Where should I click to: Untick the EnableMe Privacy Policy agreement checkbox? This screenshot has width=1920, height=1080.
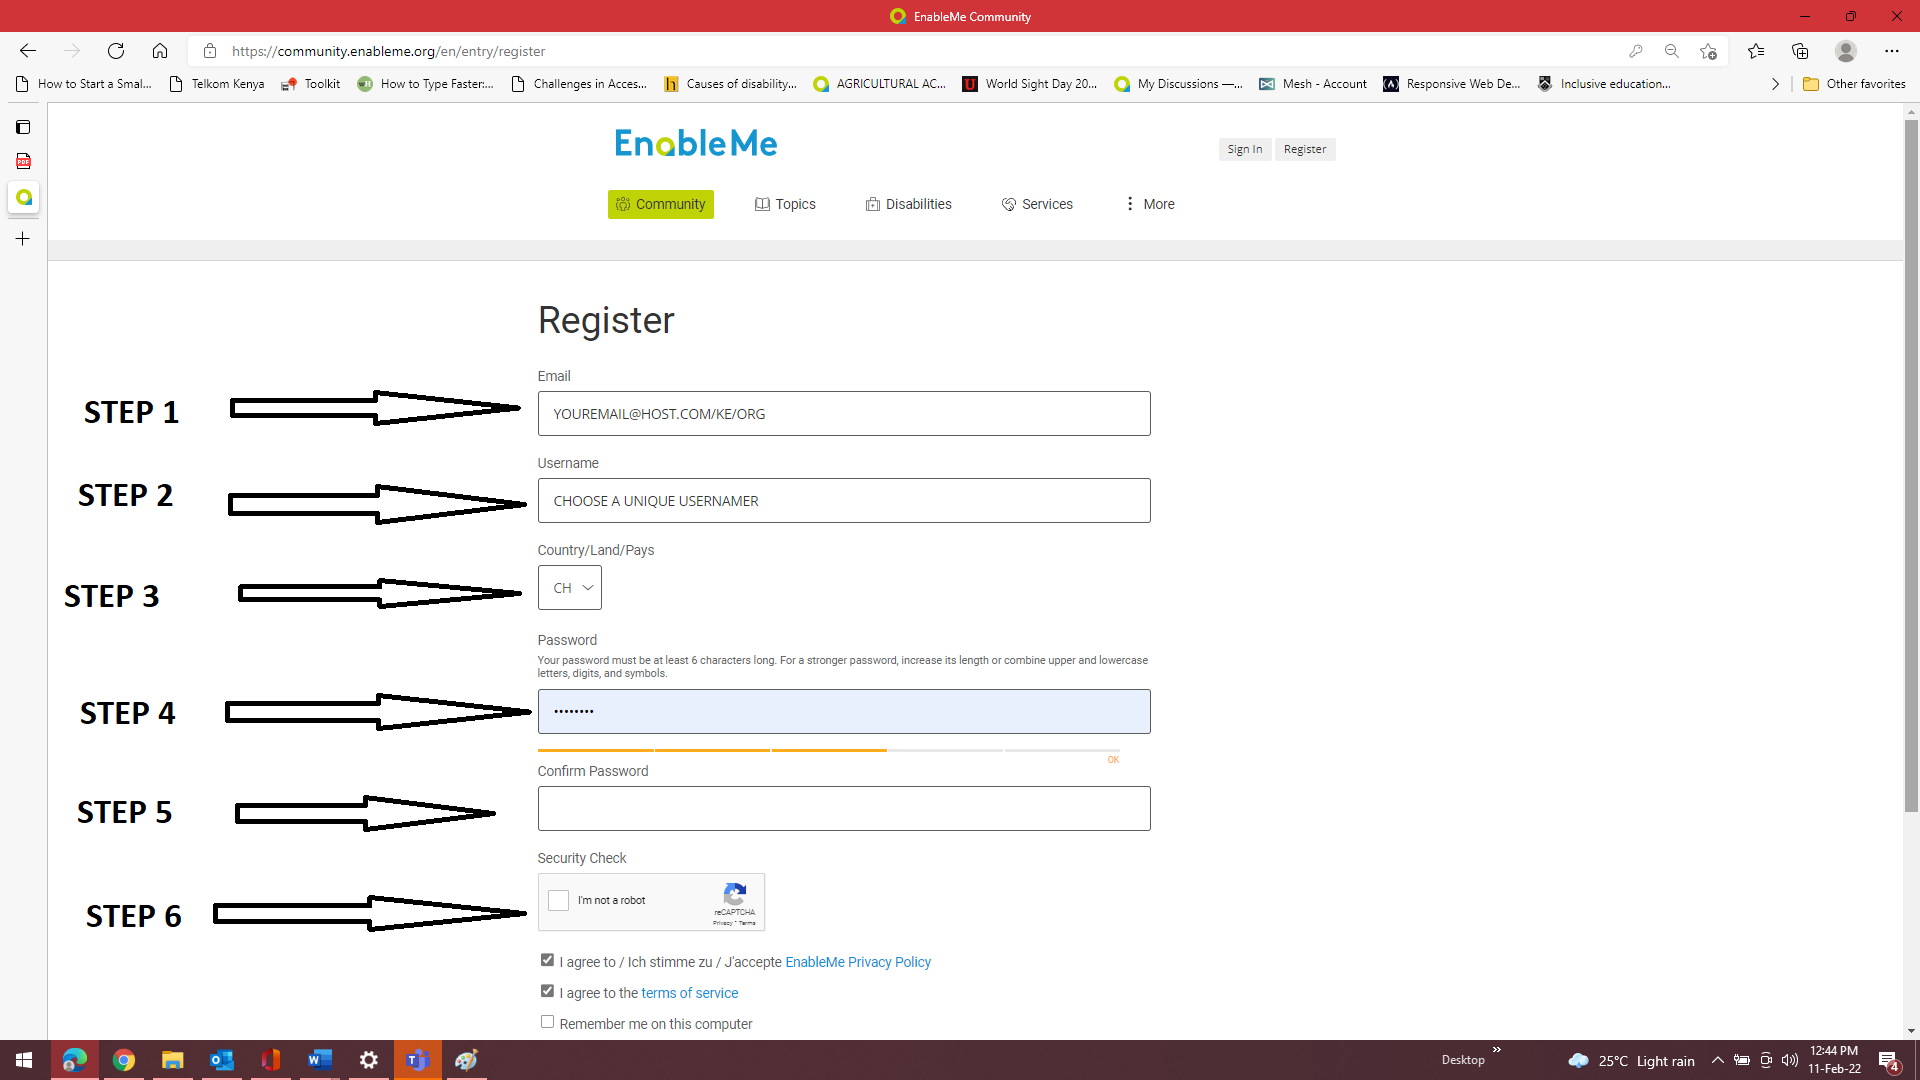pyautogui.click(x=547, y=960)
